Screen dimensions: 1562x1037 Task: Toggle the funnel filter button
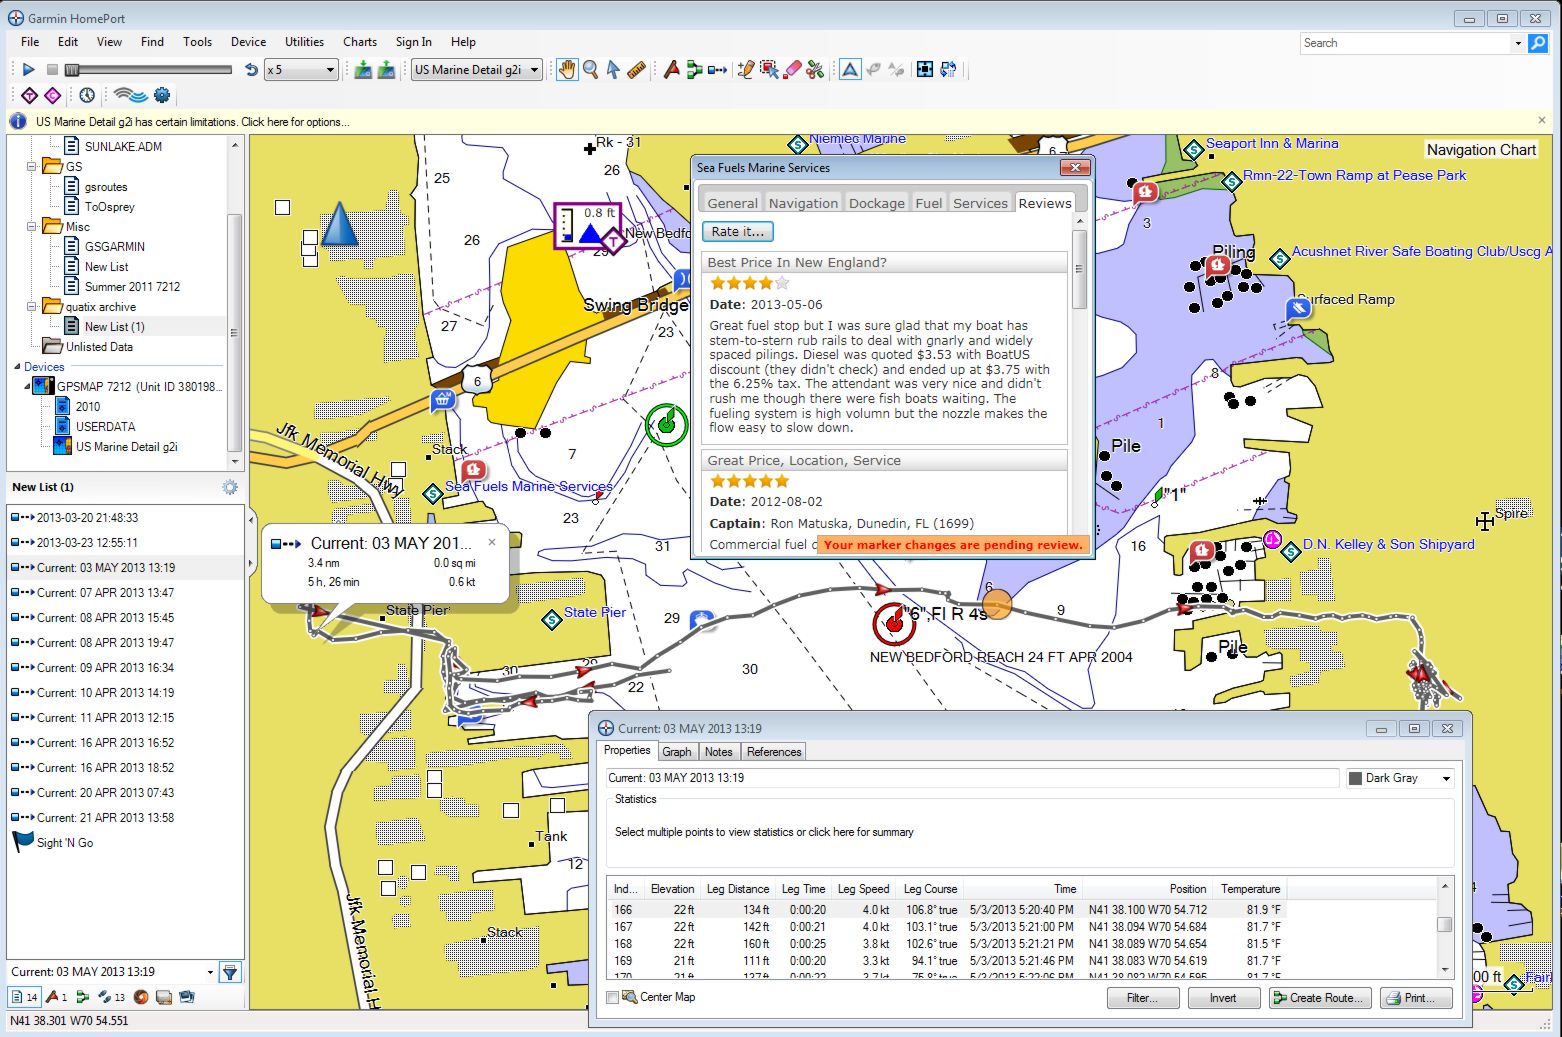click(230, 972)
